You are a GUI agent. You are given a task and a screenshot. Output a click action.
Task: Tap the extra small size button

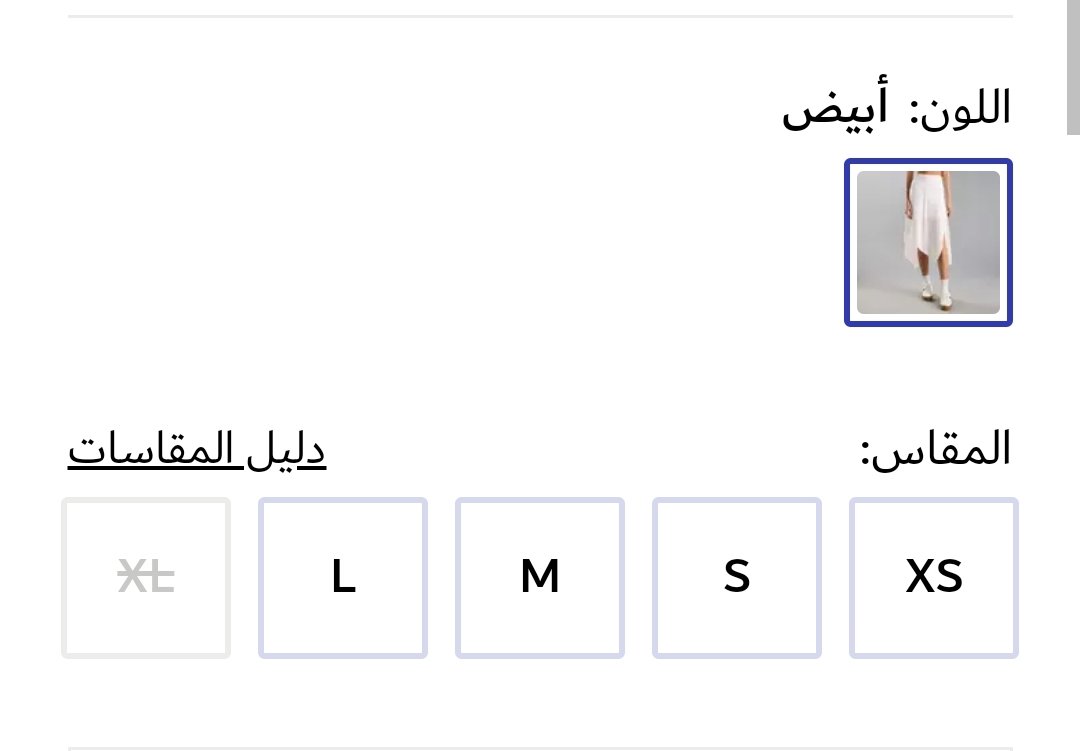pyautogui.click(x=934, y=578)
